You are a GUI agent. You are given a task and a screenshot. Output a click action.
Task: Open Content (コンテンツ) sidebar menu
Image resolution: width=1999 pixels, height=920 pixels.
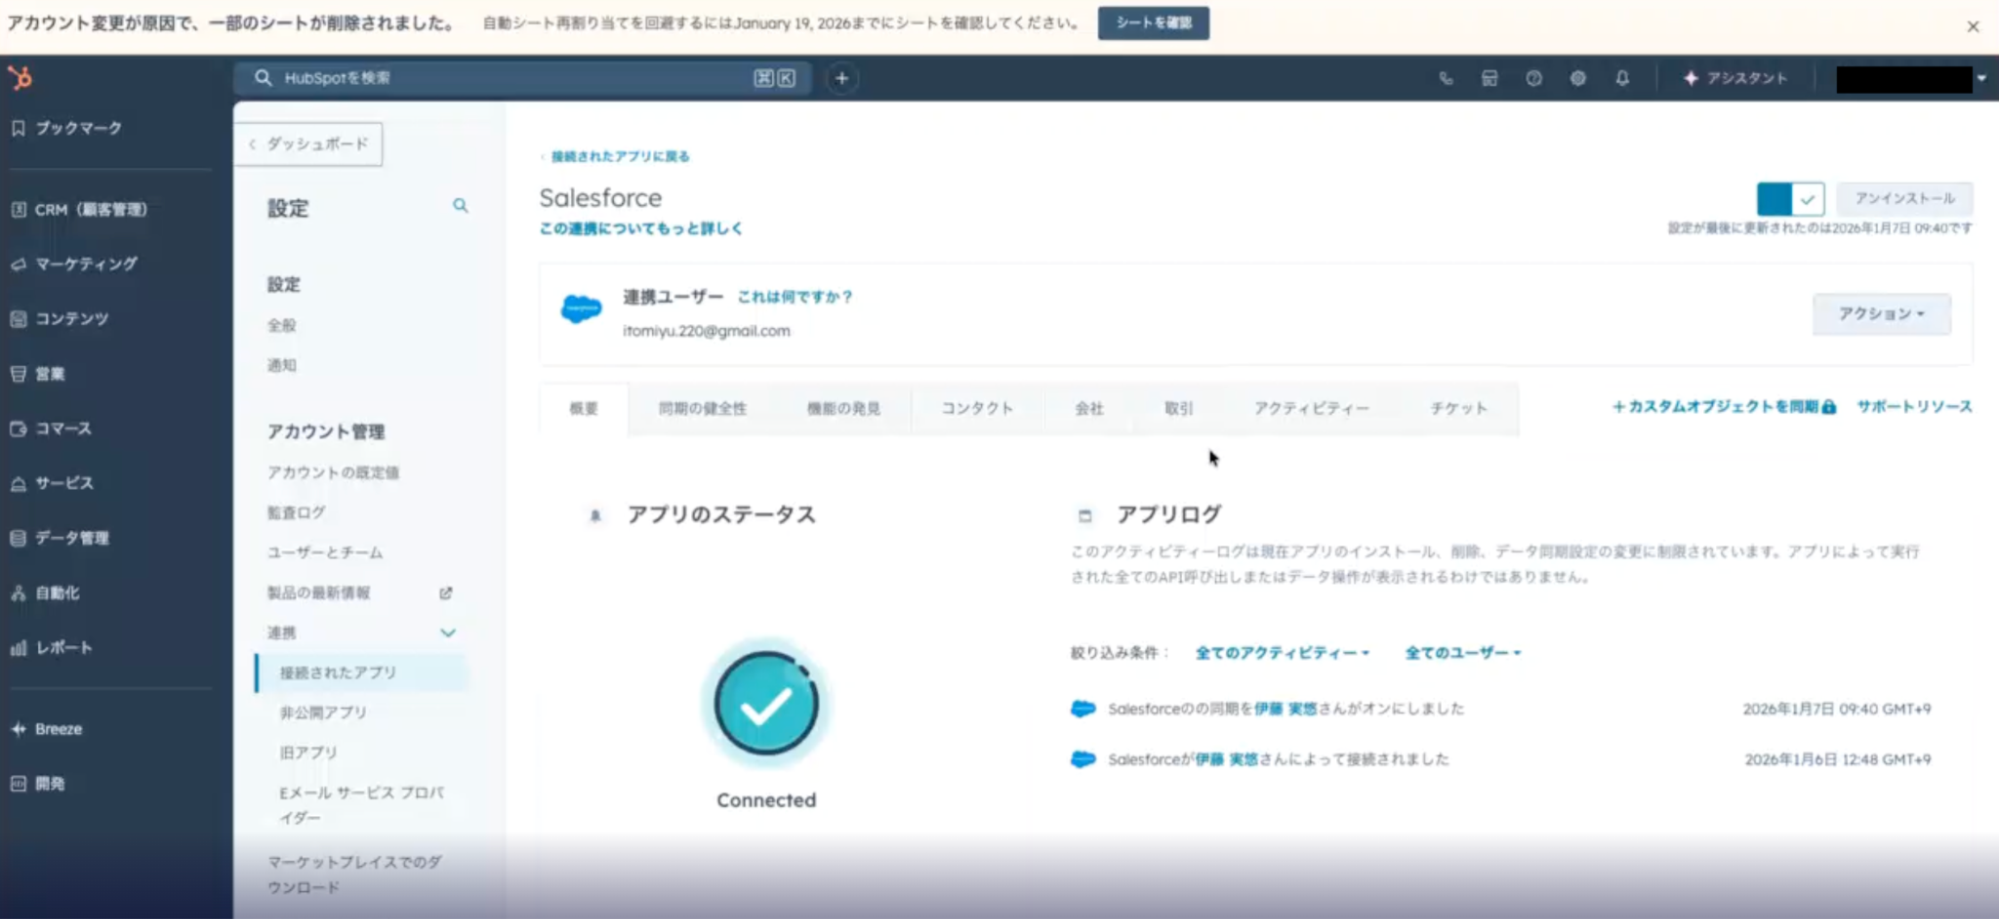coord(60,319)
